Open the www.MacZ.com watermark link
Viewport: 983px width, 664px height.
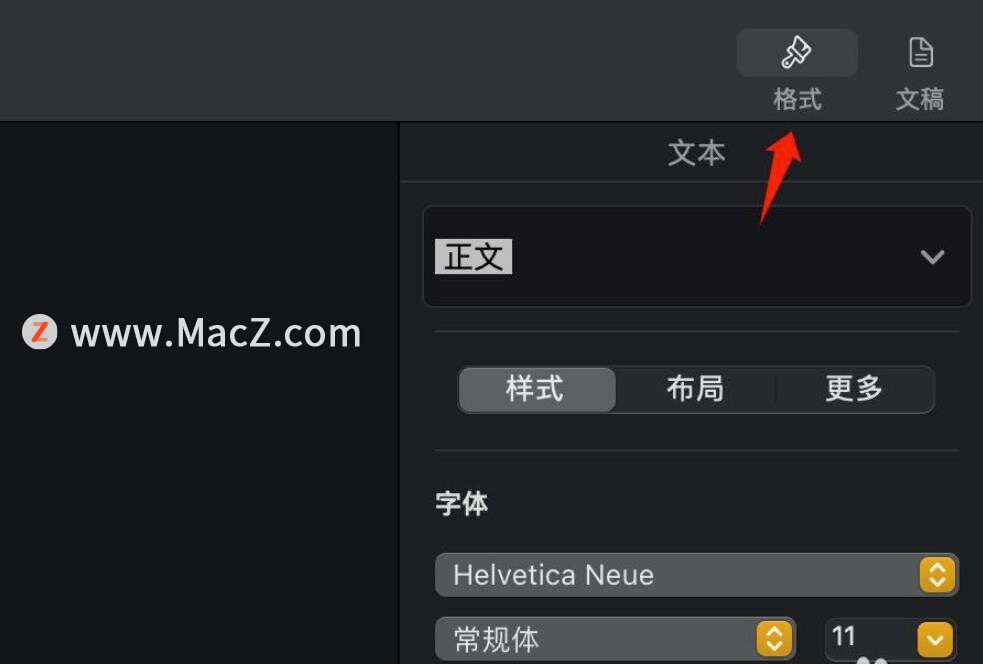pos(216,333)
